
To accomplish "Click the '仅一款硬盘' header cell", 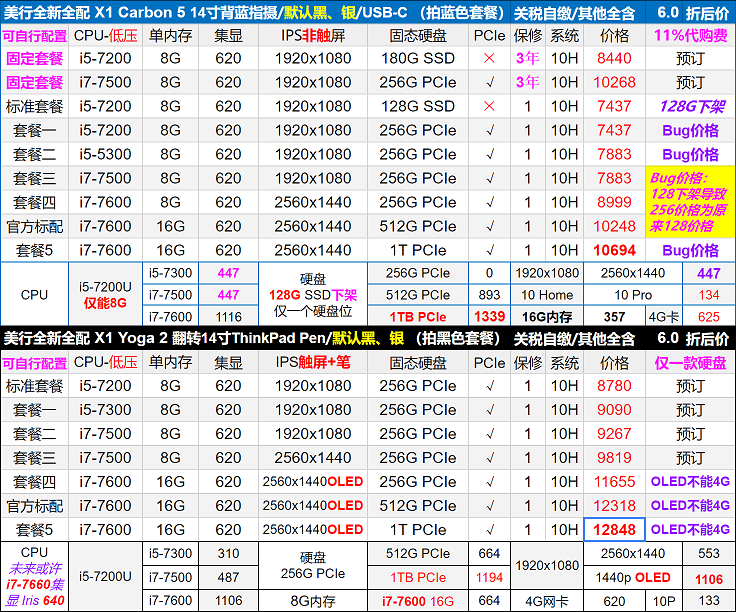I will point(690,362).
